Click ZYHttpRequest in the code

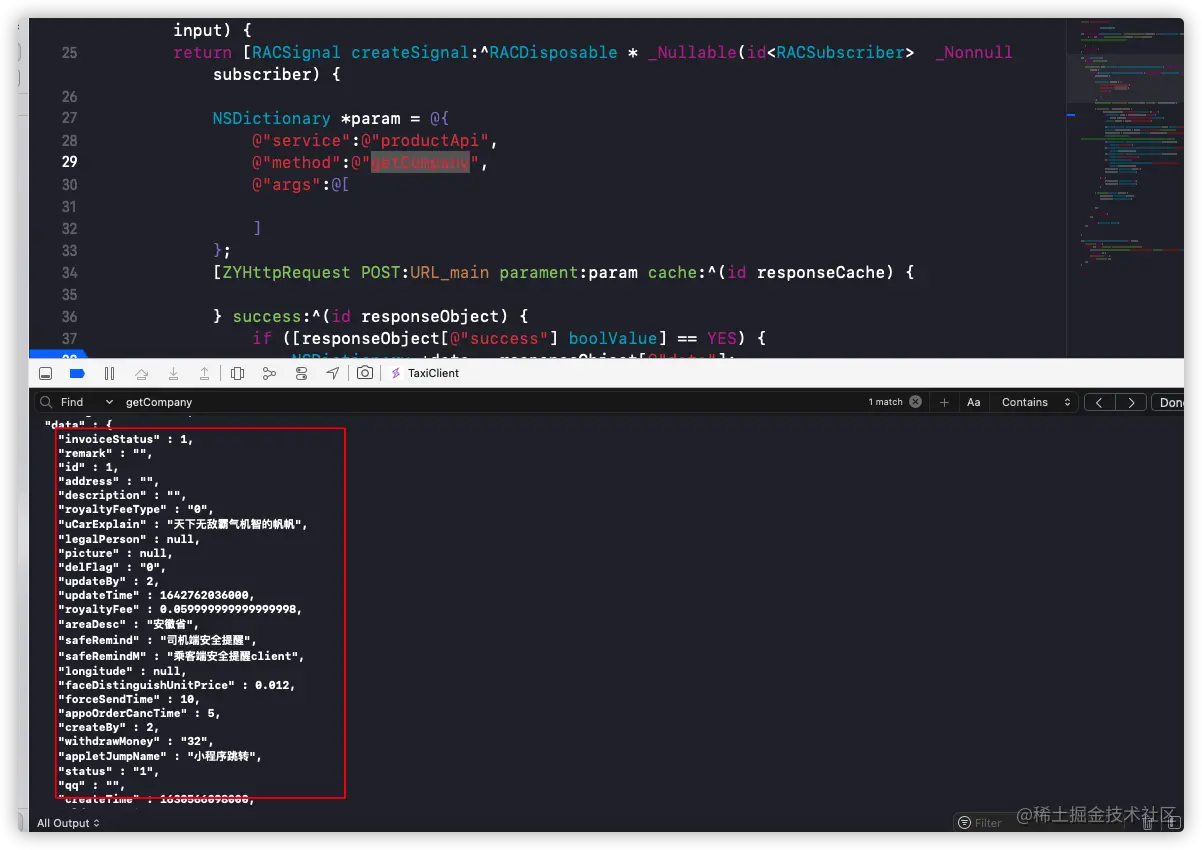point(286,272)
